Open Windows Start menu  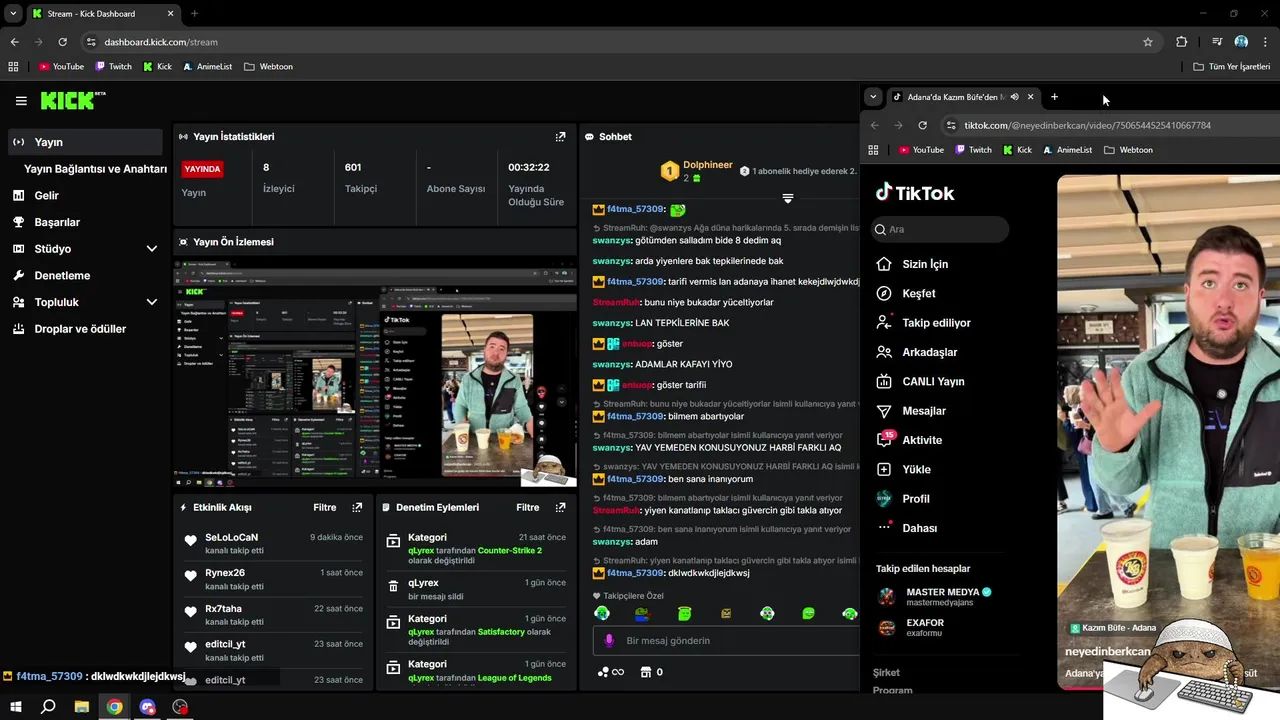16,707
